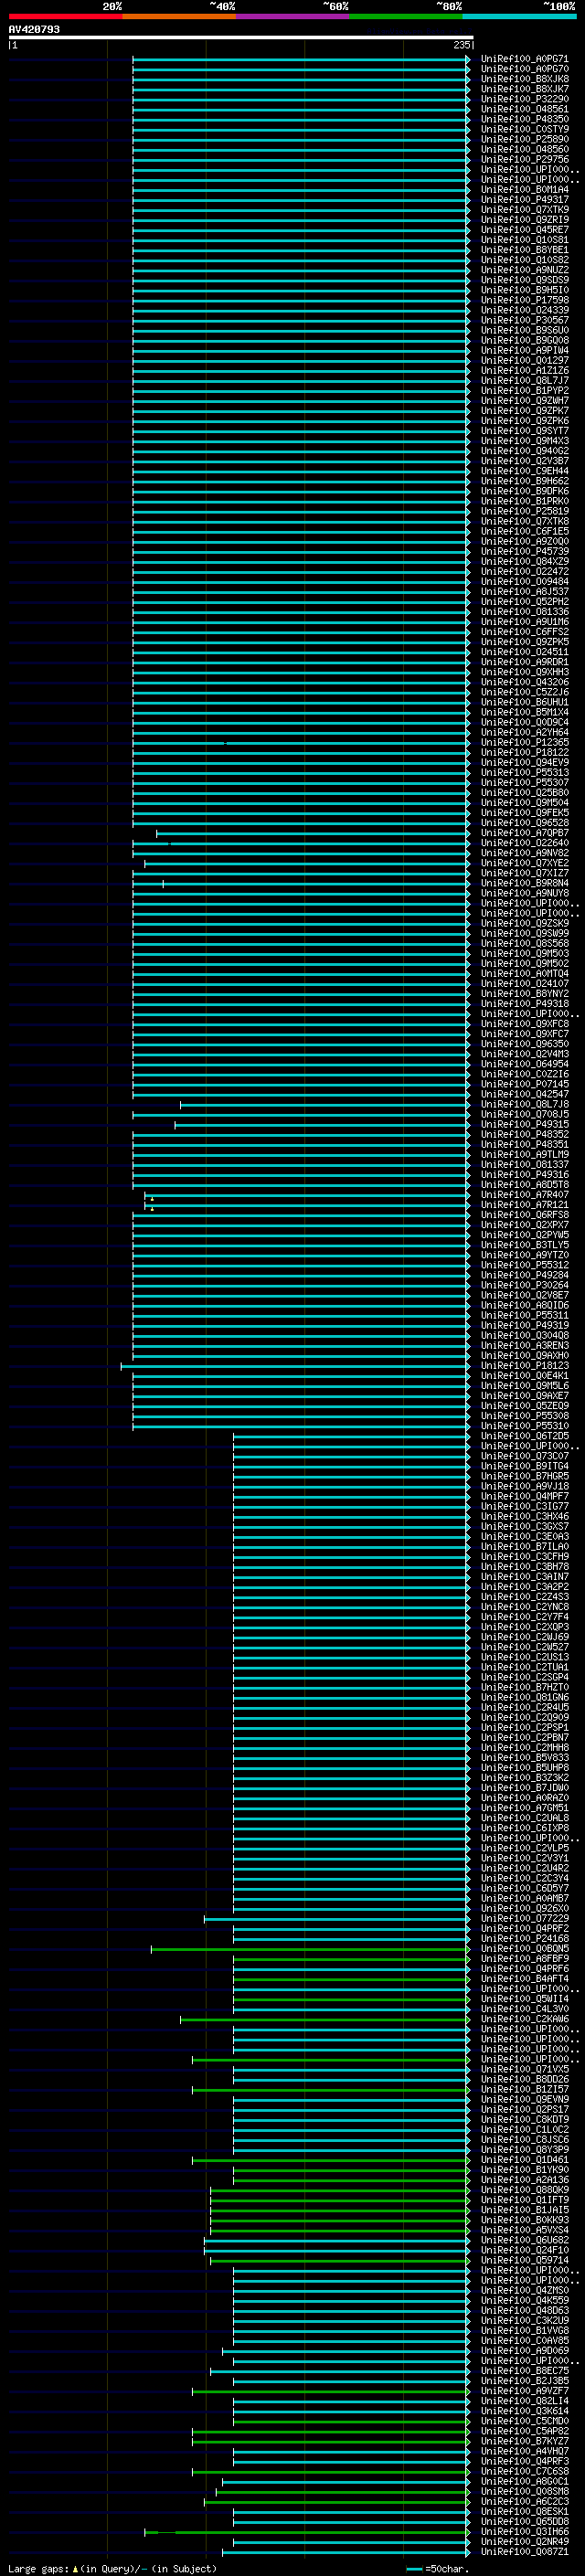585x2576 pixels.
Task: Open hit UniRef100_A0PG71
Action: point(524,59)
